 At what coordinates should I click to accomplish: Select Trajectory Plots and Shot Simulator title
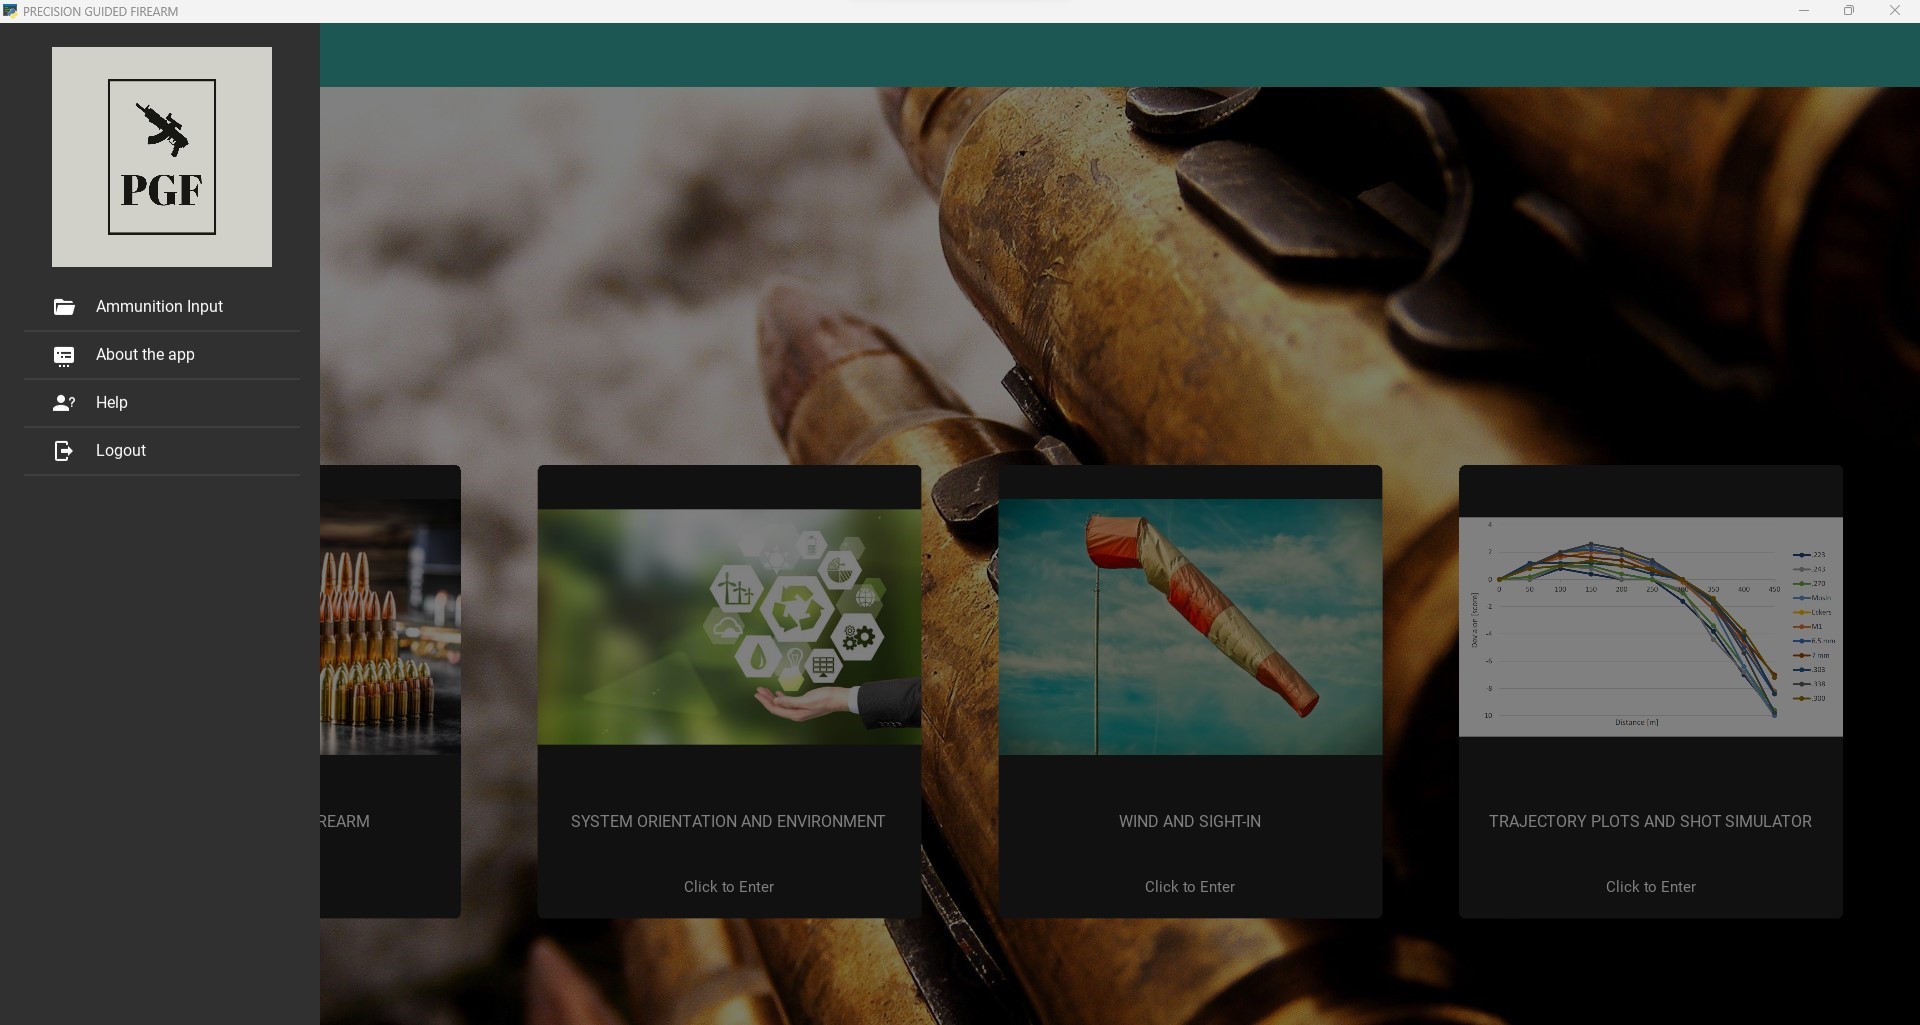1650,821
